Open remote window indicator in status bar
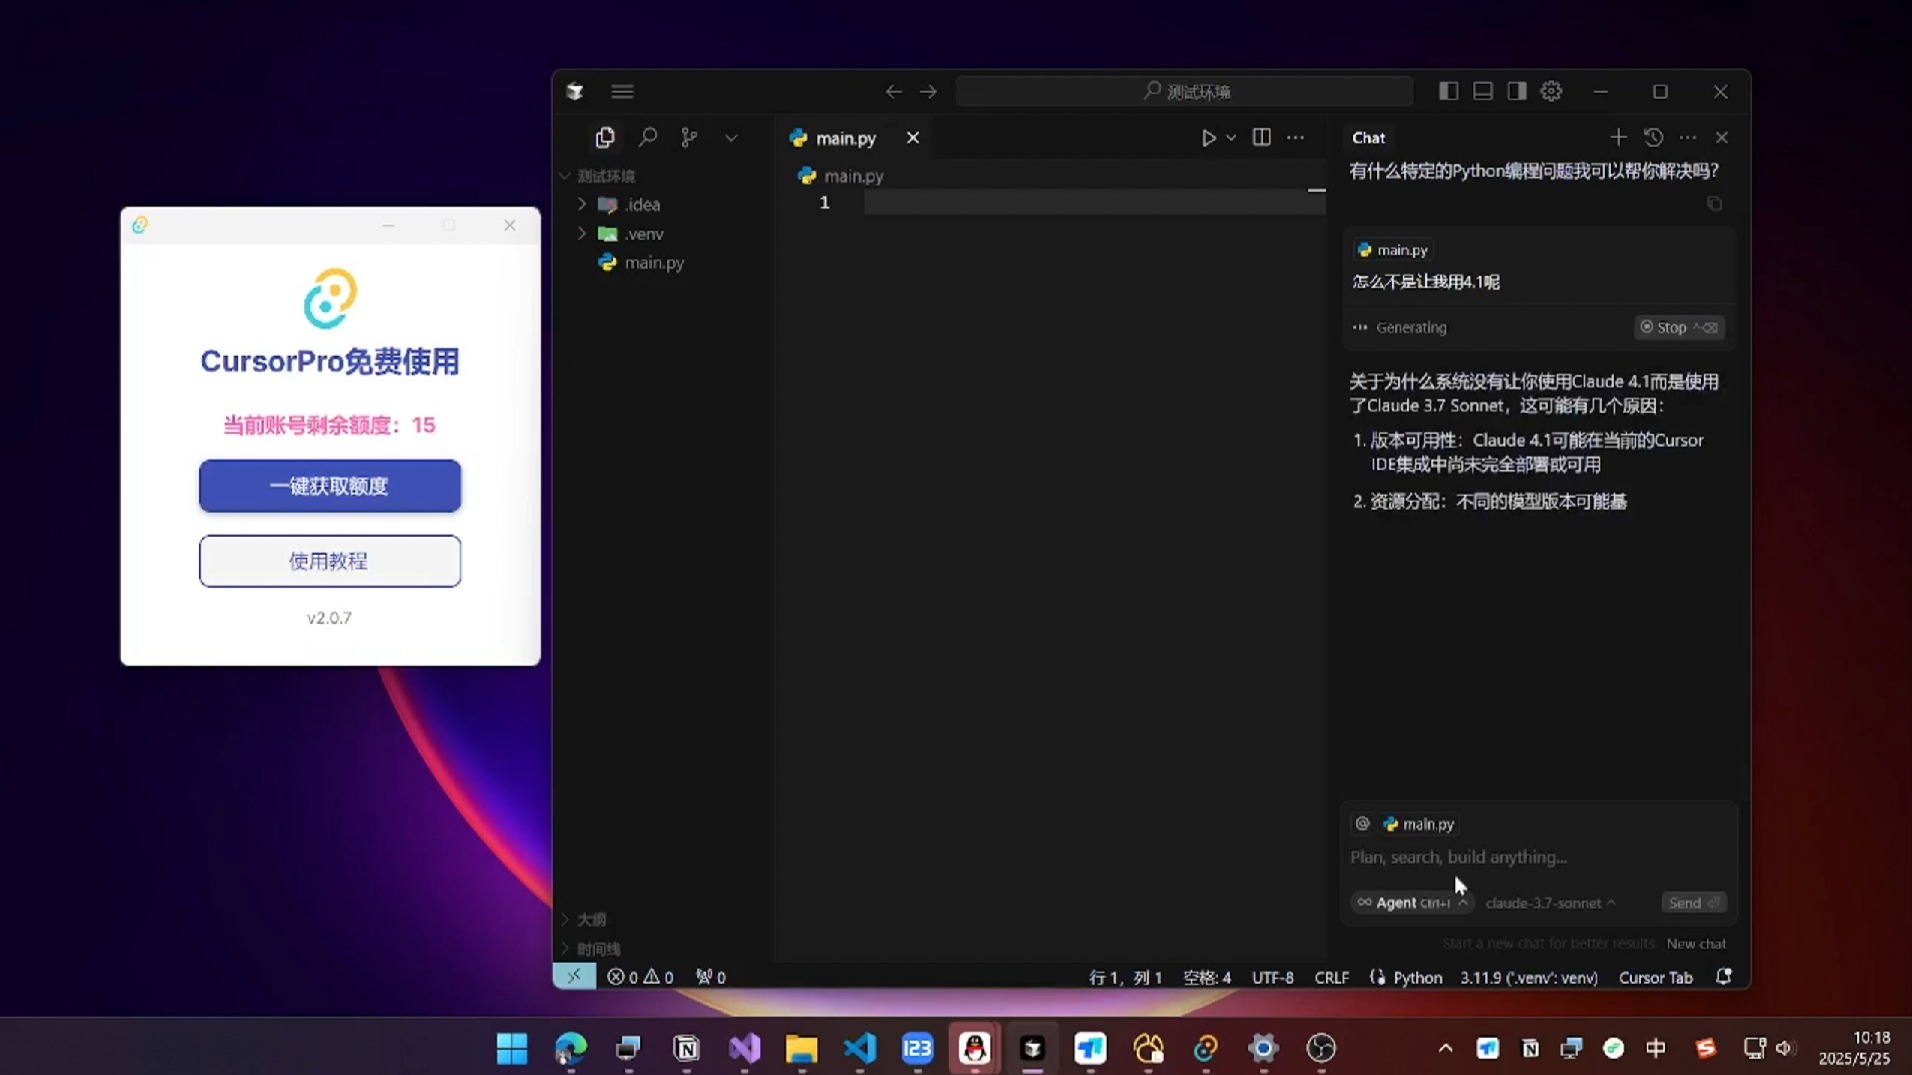The height and width of the screenshot is (1075, 1912). click(x=574, y=977)
